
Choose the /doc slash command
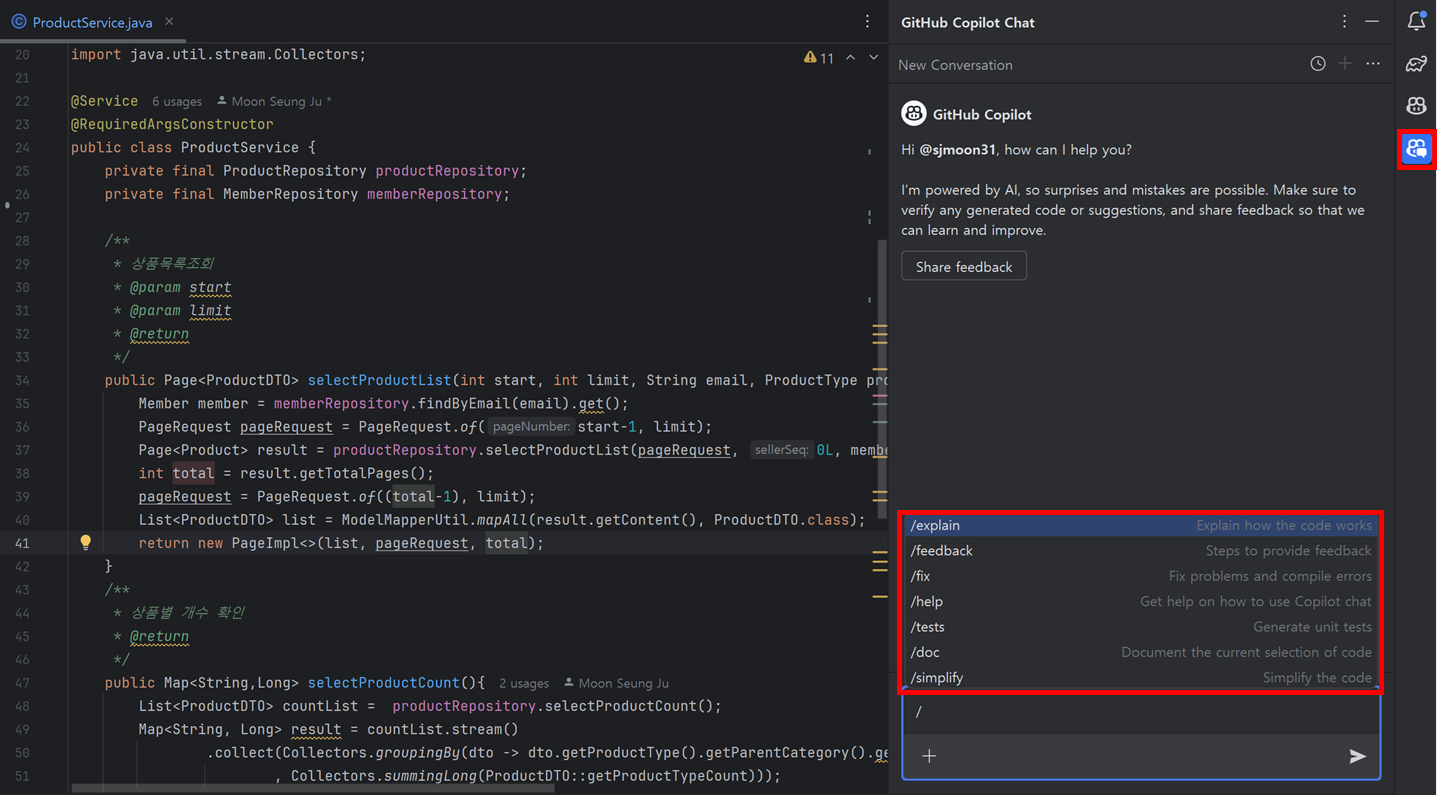tap(1141, 652)
